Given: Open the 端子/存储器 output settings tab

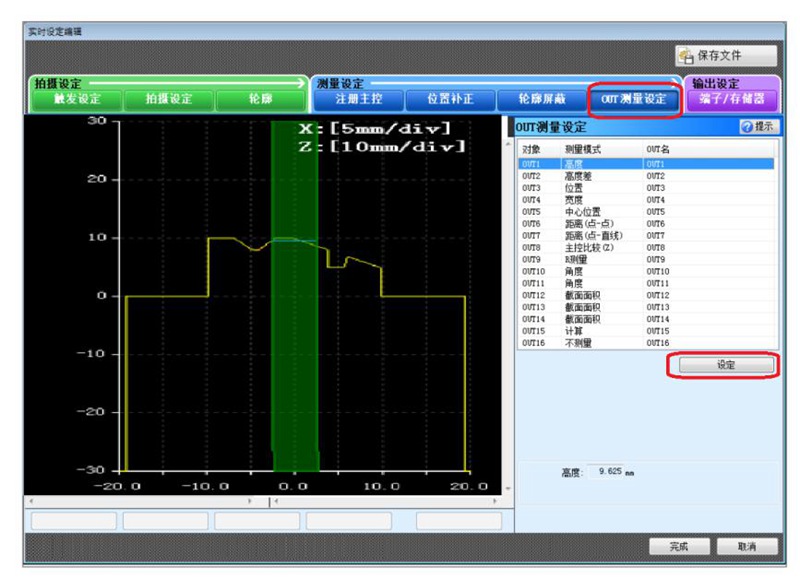Looking at the screenshot, I should point(732,99).
